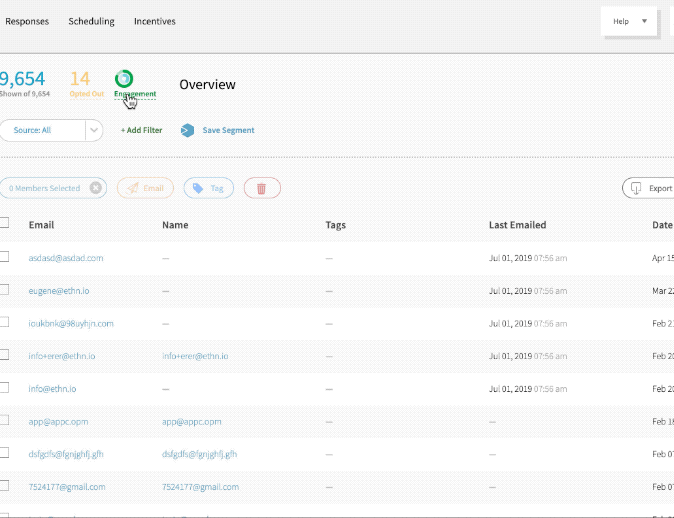Screen dimensions: 674x518
Task: Expand the Source: All dropdown arrow
Action: [x=94, y=130]
